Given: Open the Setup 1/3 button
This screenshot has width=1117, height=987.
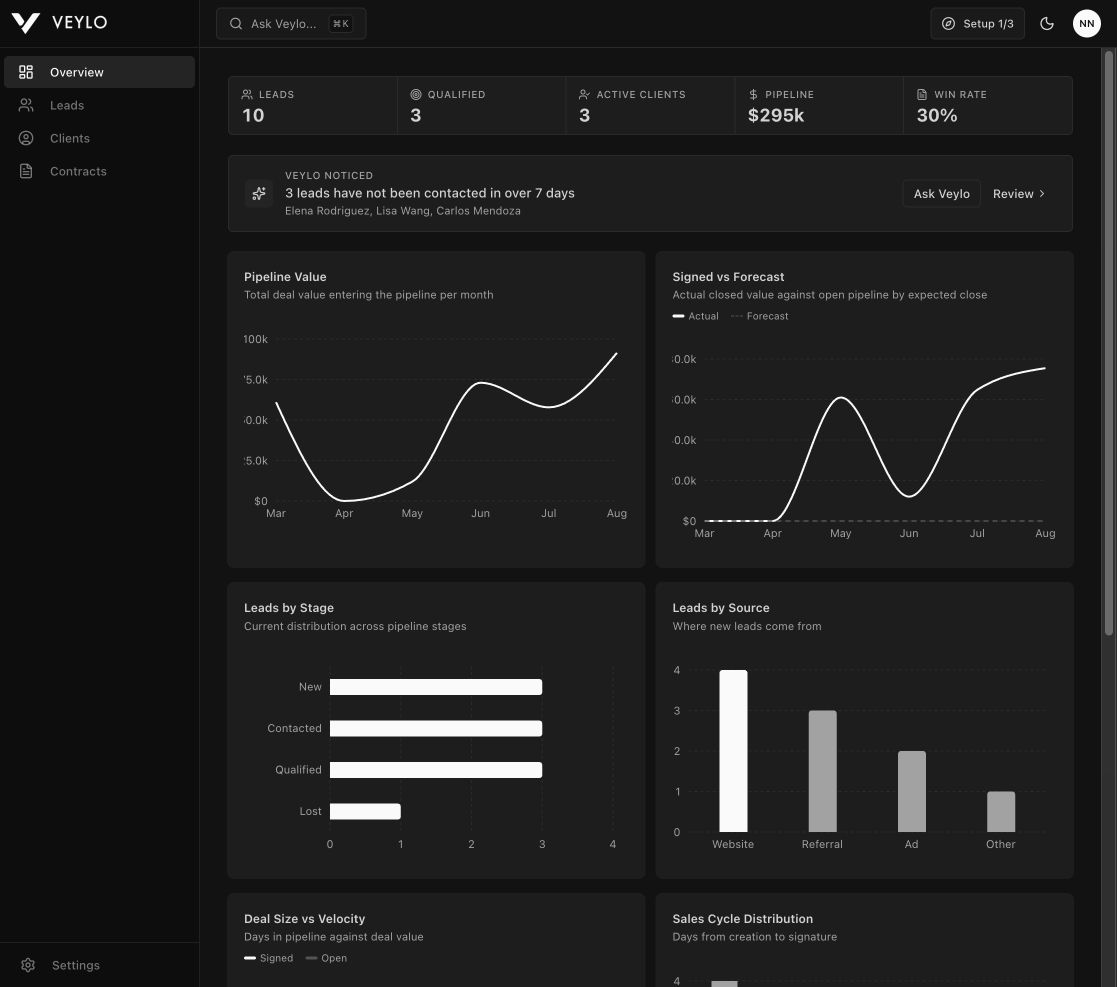Looking at the screenshot, I should [x=977, y=24].
